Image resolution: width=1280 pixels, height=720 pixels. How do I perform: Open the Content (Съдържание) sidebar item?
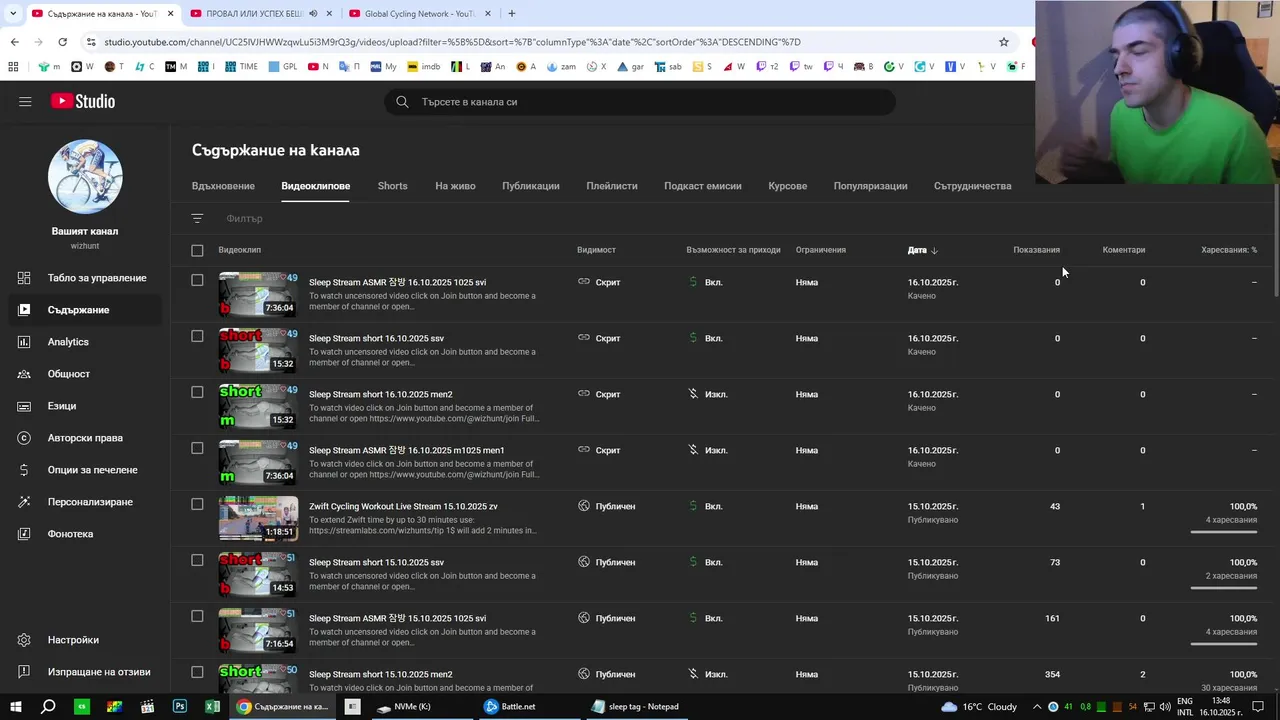pyautogui.click(x=85, y=310)
